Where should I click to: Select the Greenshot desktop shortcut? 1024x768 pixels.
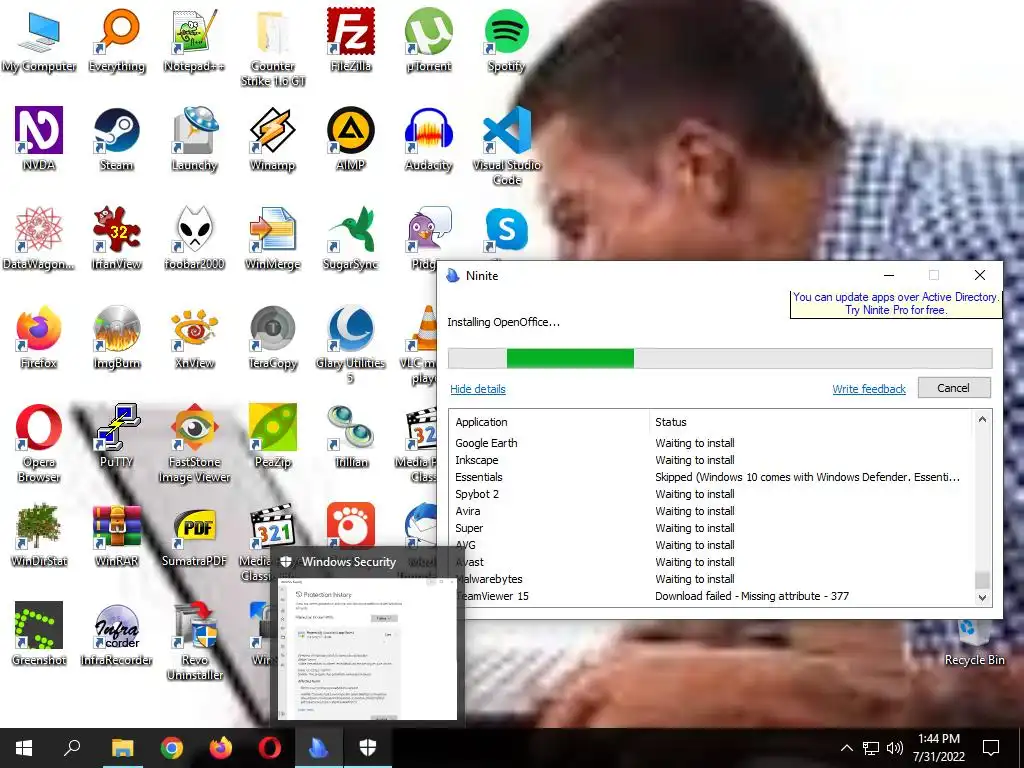[39, 633]
